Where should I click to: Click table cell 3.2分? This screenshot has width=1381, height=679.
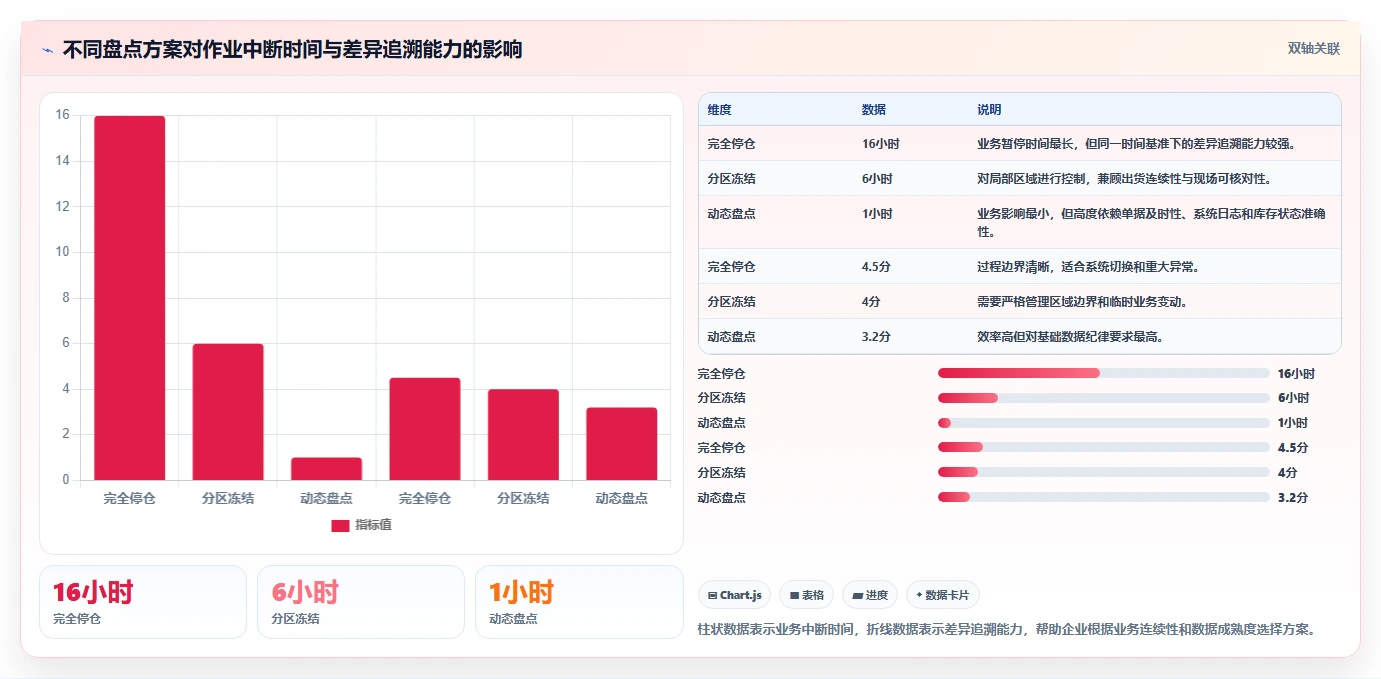pyautogui.click(x=877, y=337)
